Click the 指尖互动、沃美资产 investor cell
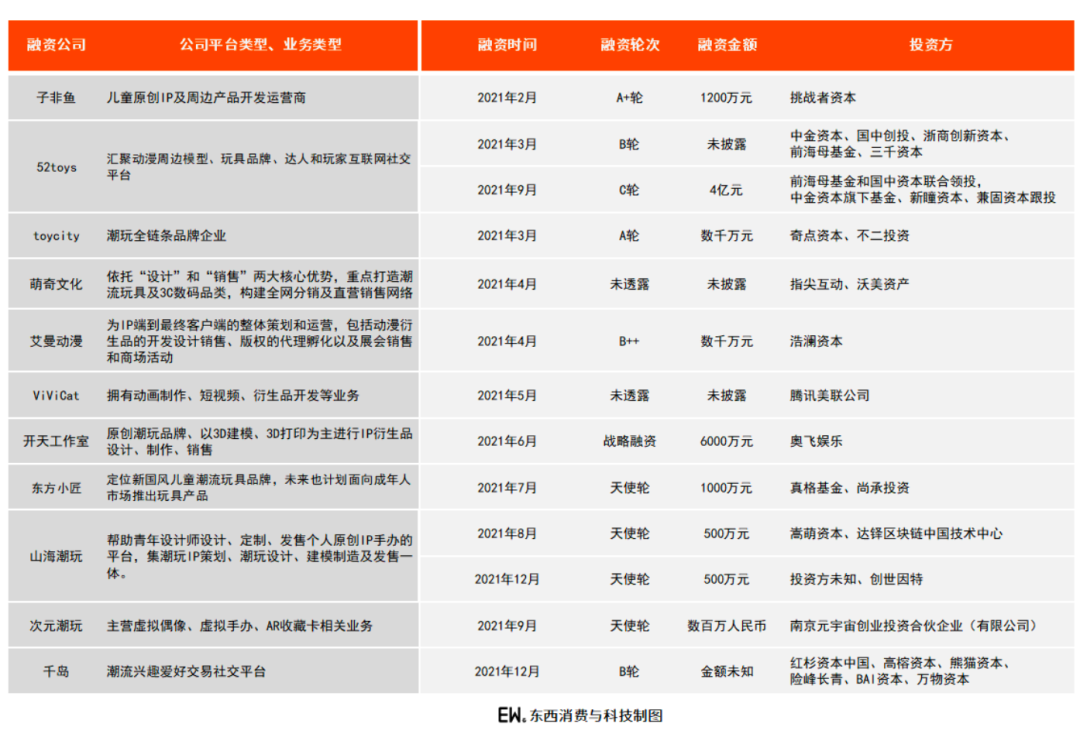The width and height of the screenshot is (1080, 734). tap(849, 284)
